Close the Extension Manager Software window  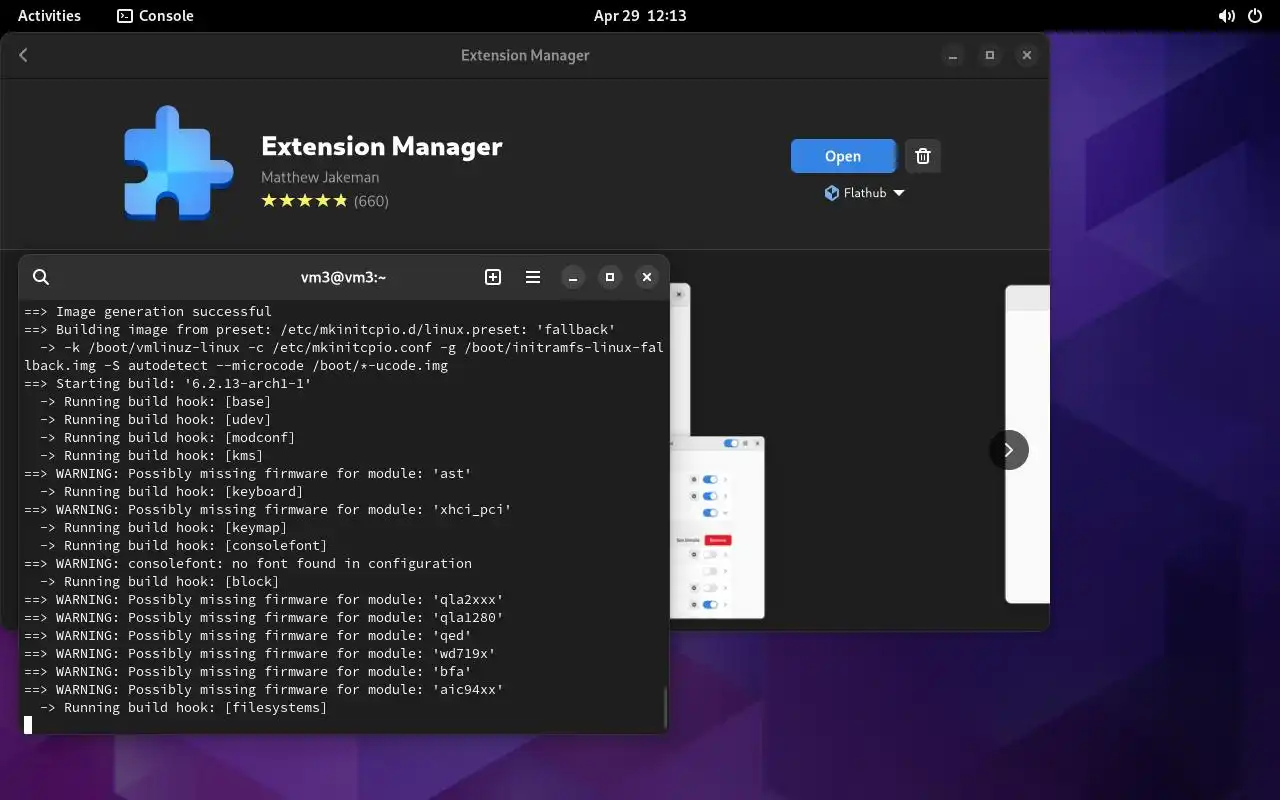click(1026, 55)
